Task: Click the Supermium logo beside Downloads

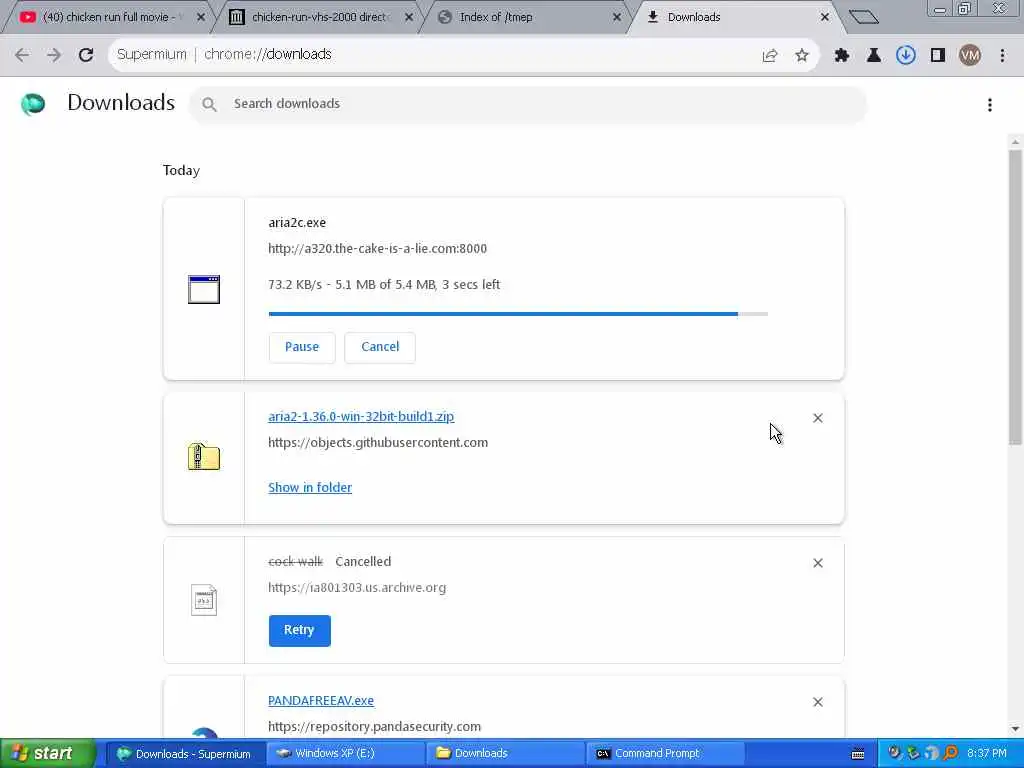Action: pyautogui.click(x=33, y=104)
